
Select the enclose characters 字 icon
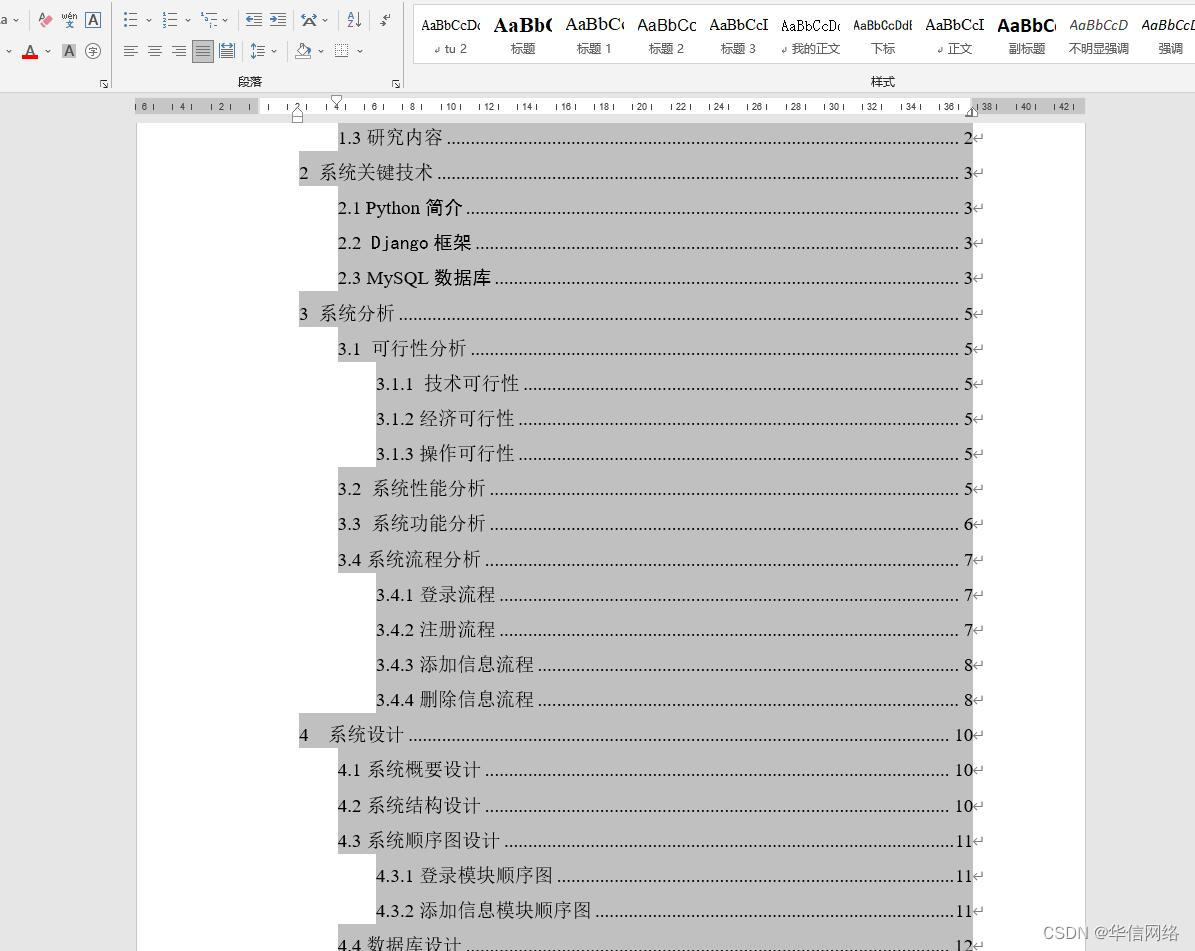(92, 51)
